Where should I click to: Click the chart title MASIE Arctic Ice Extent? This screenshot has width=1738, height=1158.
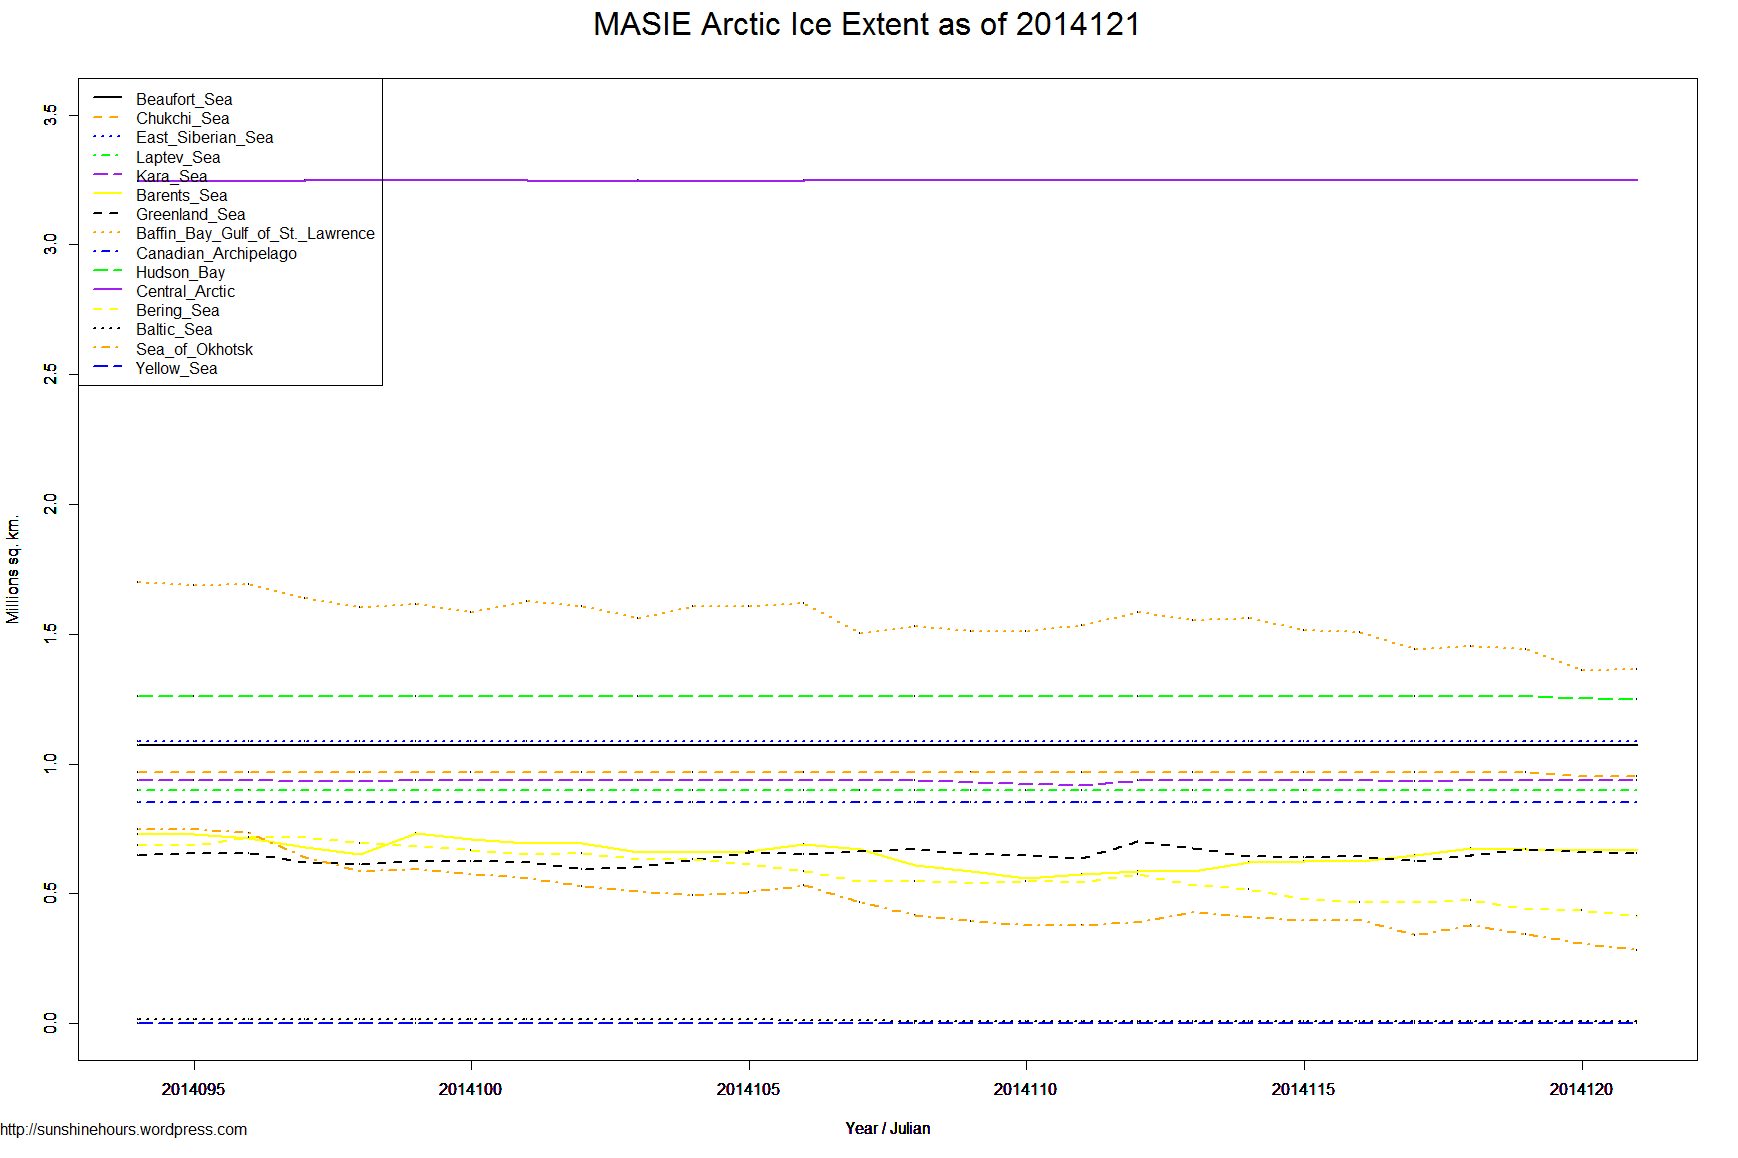(867, 24)
